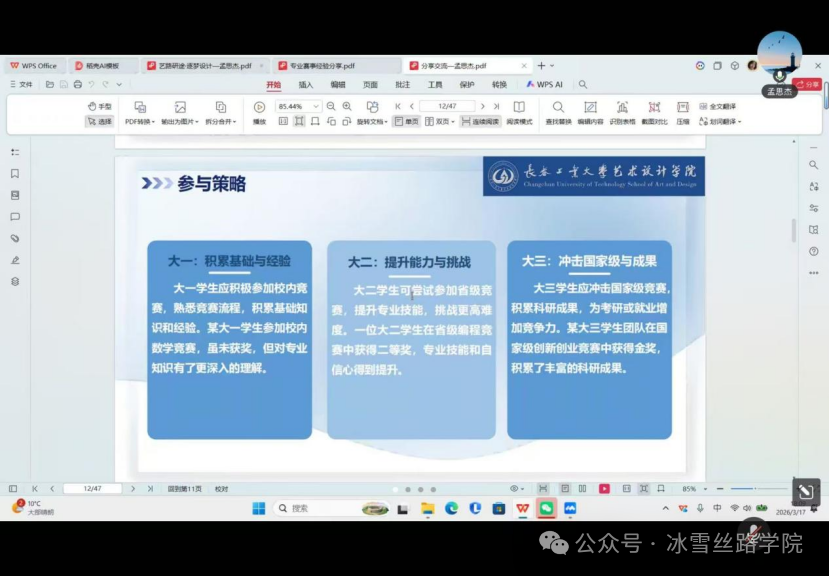Adjust the zoom slider in status bar
Image resolution: width=829 pixels, height=576 pixels.
click(754, 489)
